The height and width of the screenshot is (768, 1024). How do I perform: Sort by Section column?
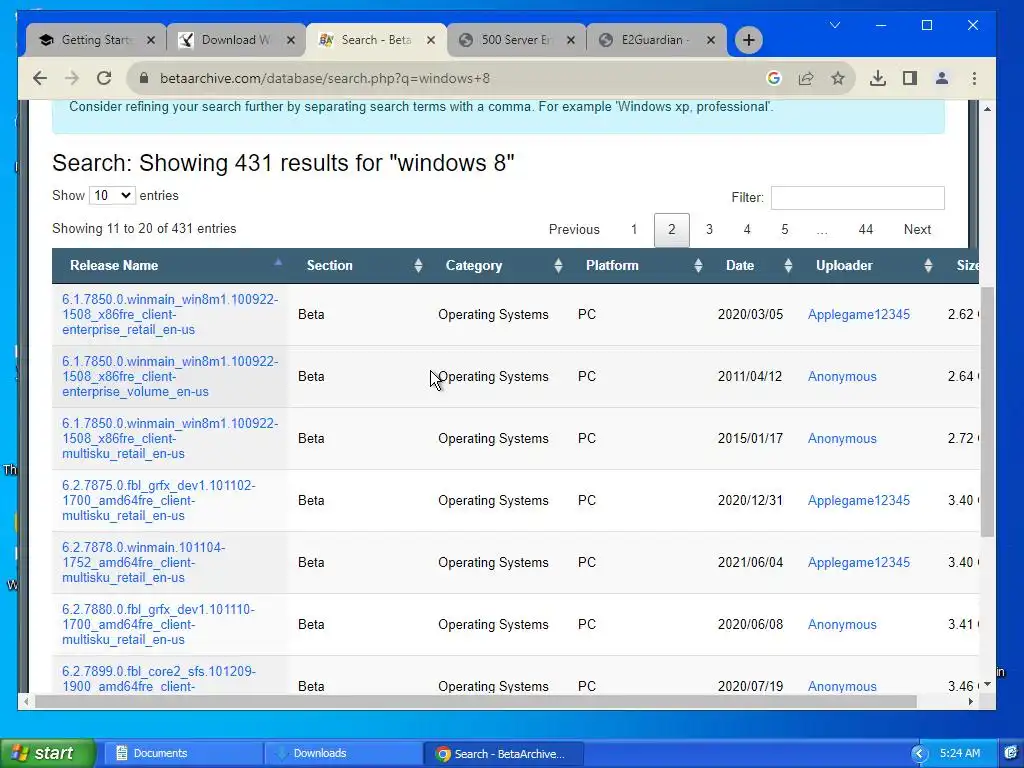pyautogui.click(x=358, y=266)
